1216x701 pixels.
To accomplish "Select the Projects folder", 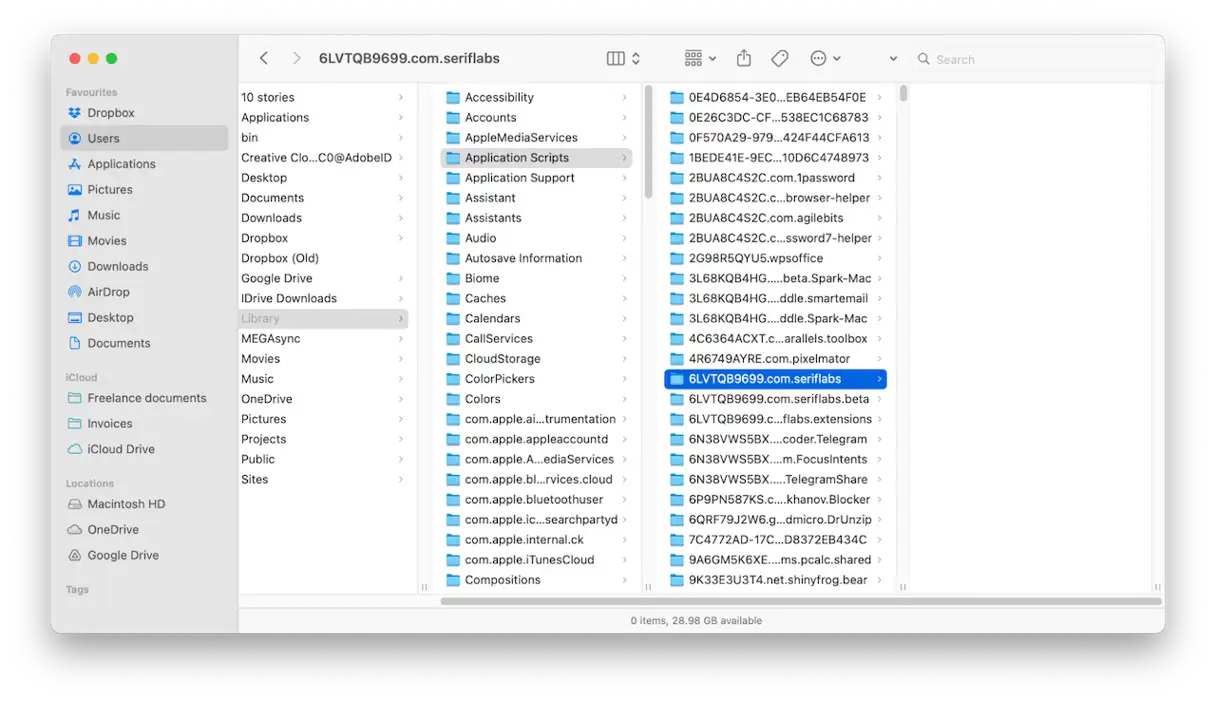I will (324, 439).
